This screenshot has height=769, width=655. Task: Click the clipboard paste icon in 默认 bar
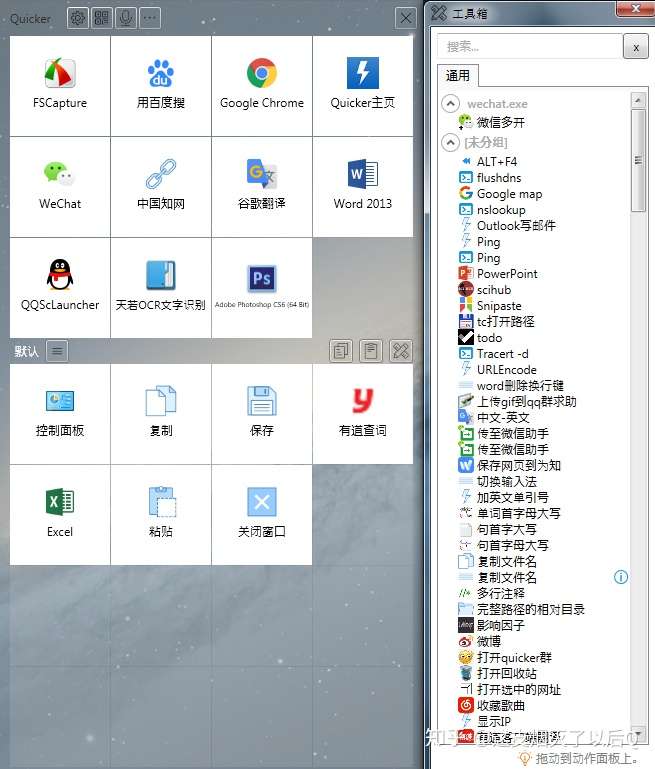click(371, 351)
